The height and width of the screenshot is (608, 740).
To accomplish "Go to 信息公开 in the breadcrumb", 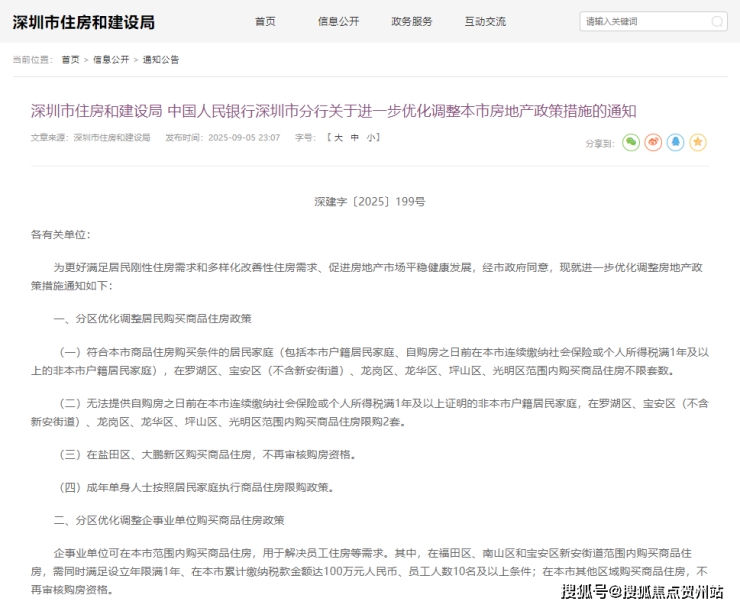I will [x=111, y=60].
